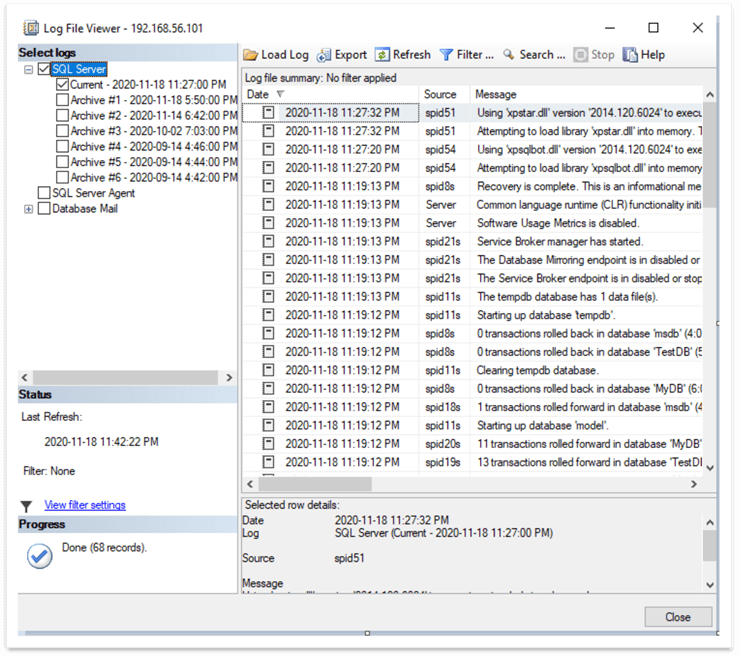740x655 pixels.
Task: Click the Close button
Action: pyautogui.click(x=678, y=617)
